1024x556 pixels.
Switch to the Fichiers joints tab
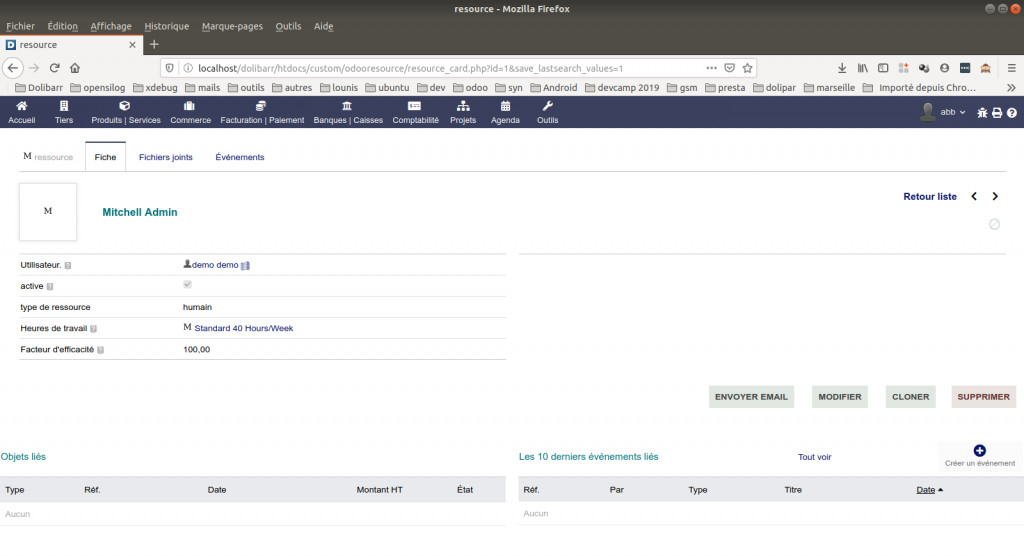coord(166,157)
